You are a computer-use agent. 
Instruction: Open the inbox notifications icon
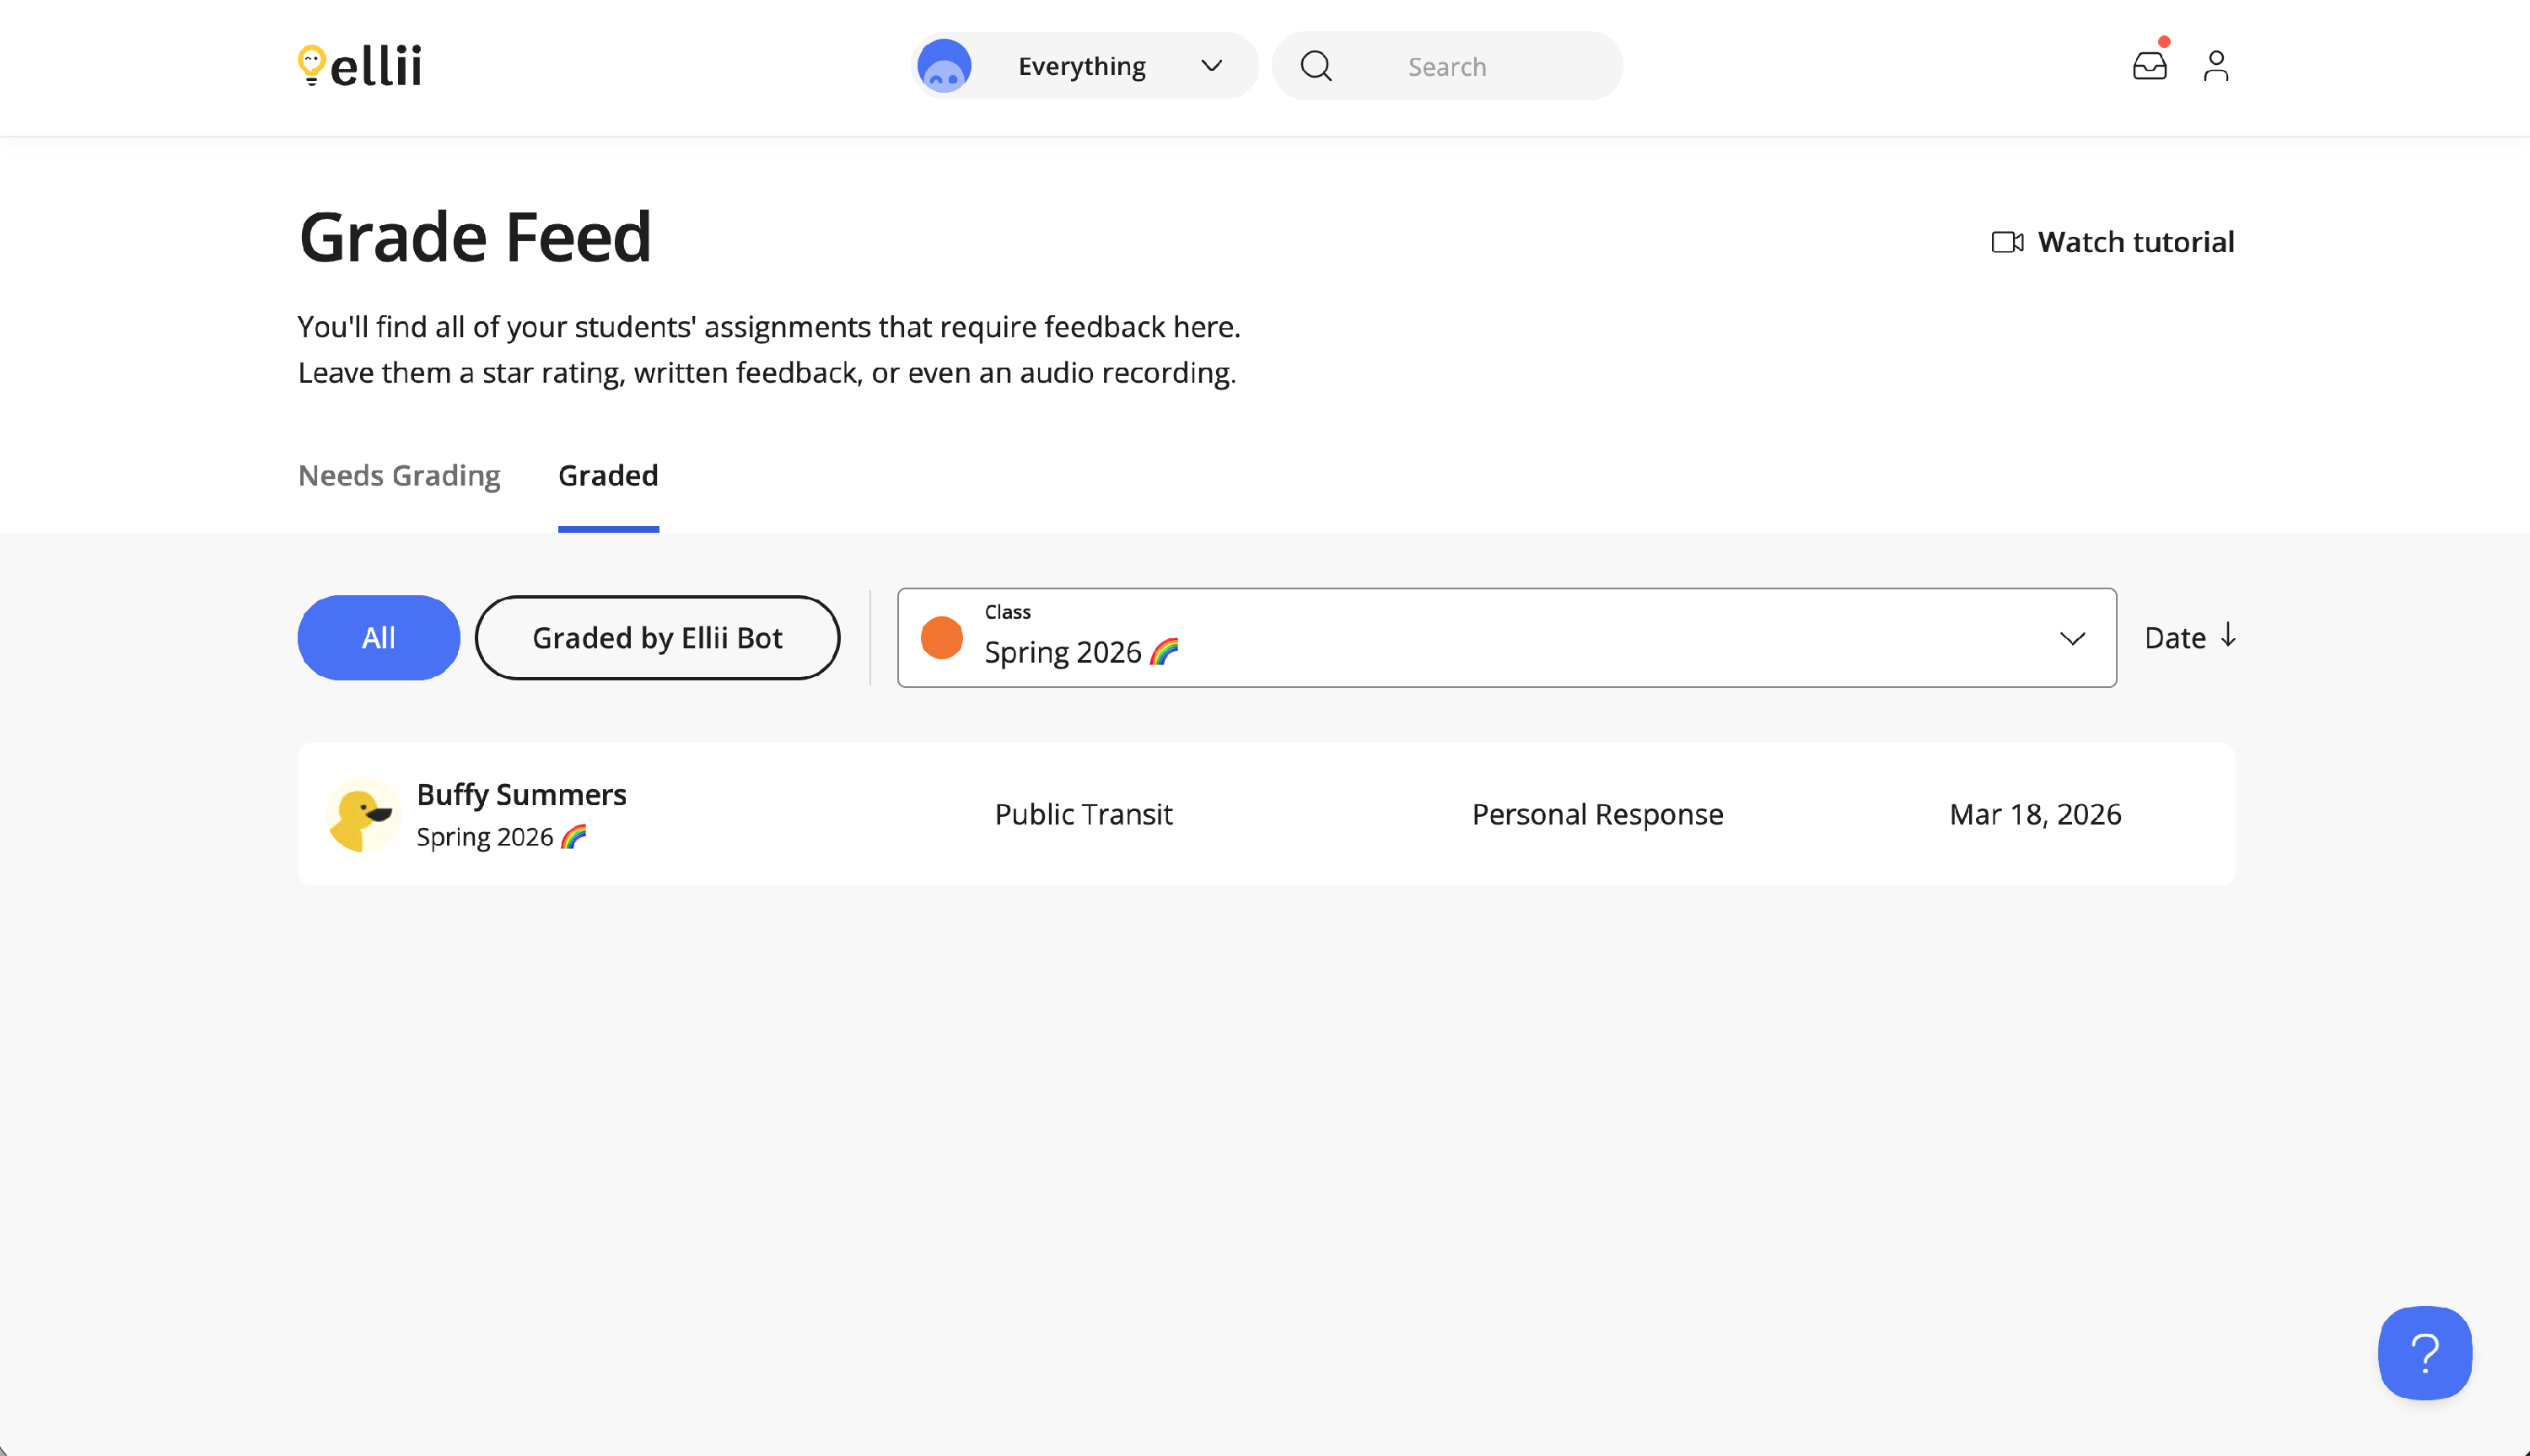tap(2149, 66)
